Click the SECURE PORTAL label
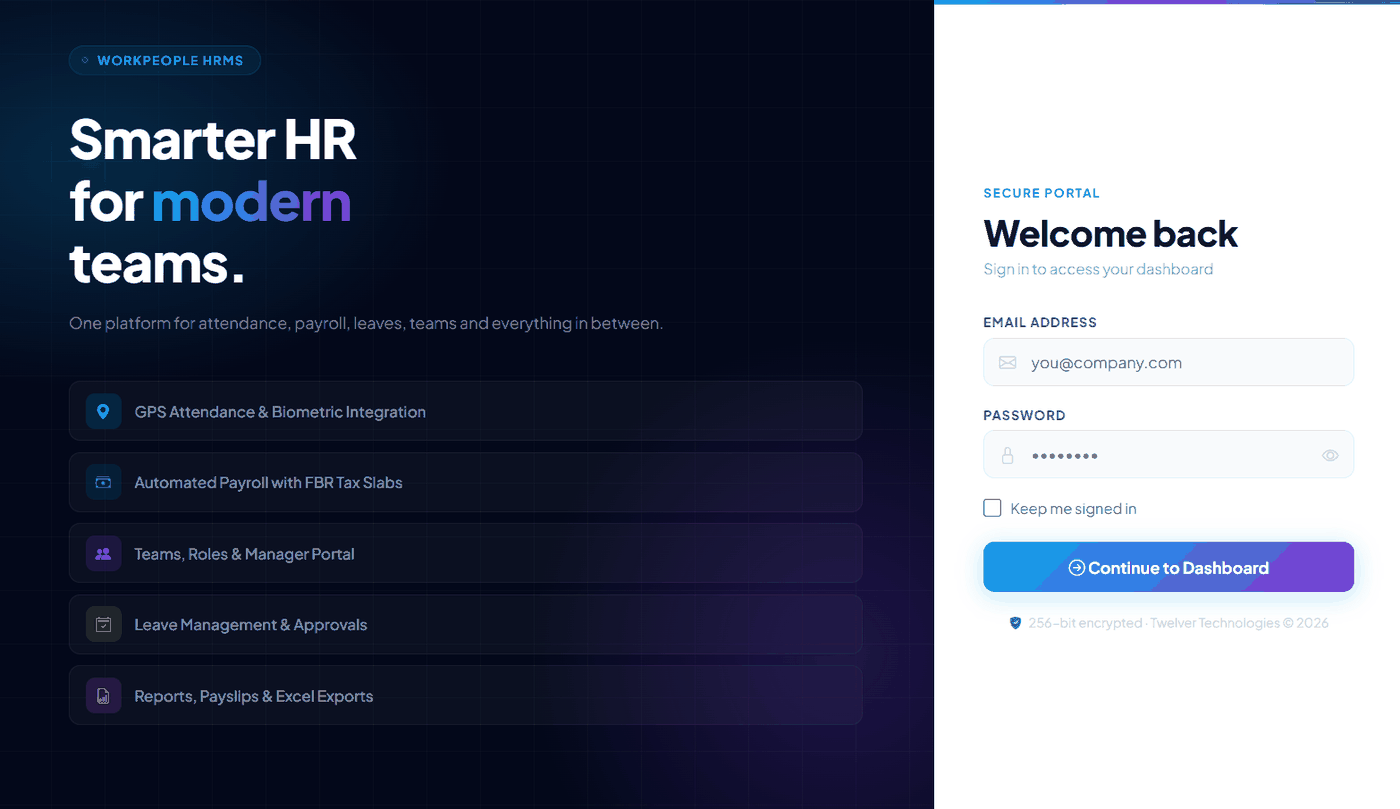 coord(1041,193)
